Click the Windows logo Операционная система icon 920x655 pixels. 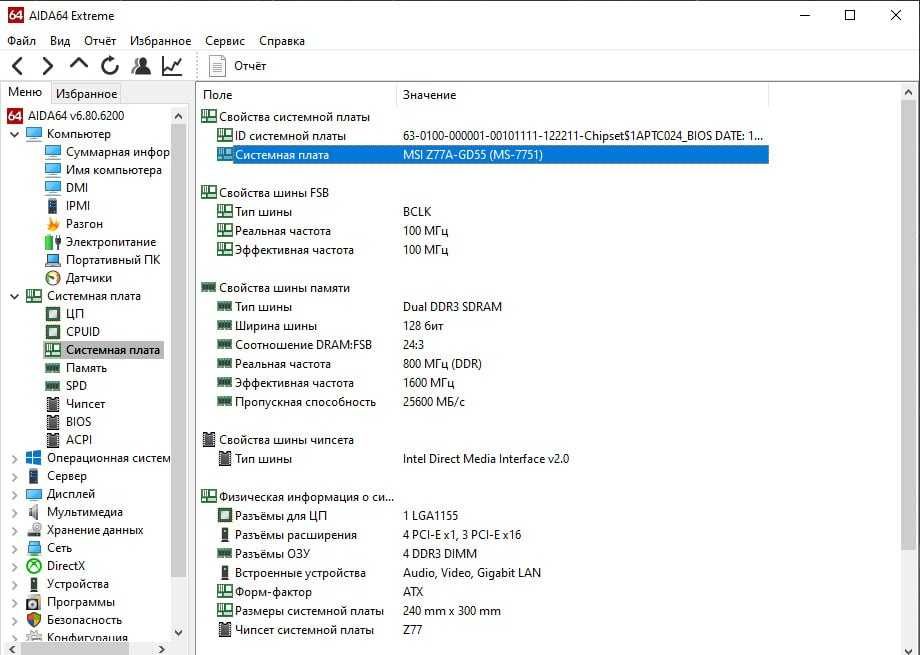click(x=33, y=458)
